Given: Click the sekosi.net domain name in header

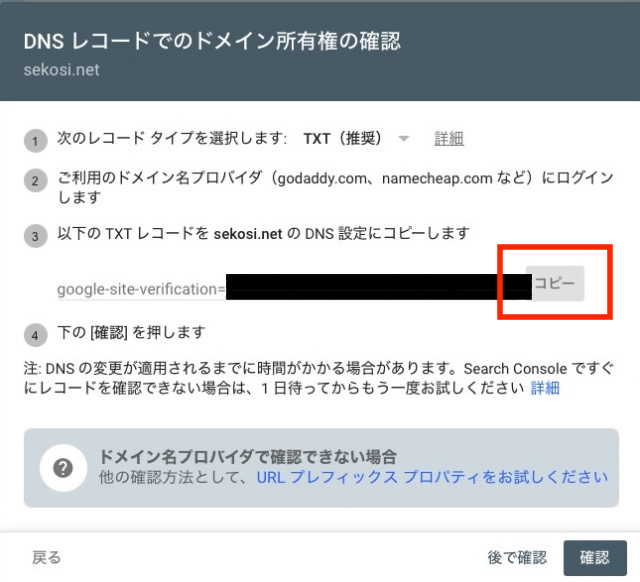Looking at the screenshot, I should [x=60, y=72].
